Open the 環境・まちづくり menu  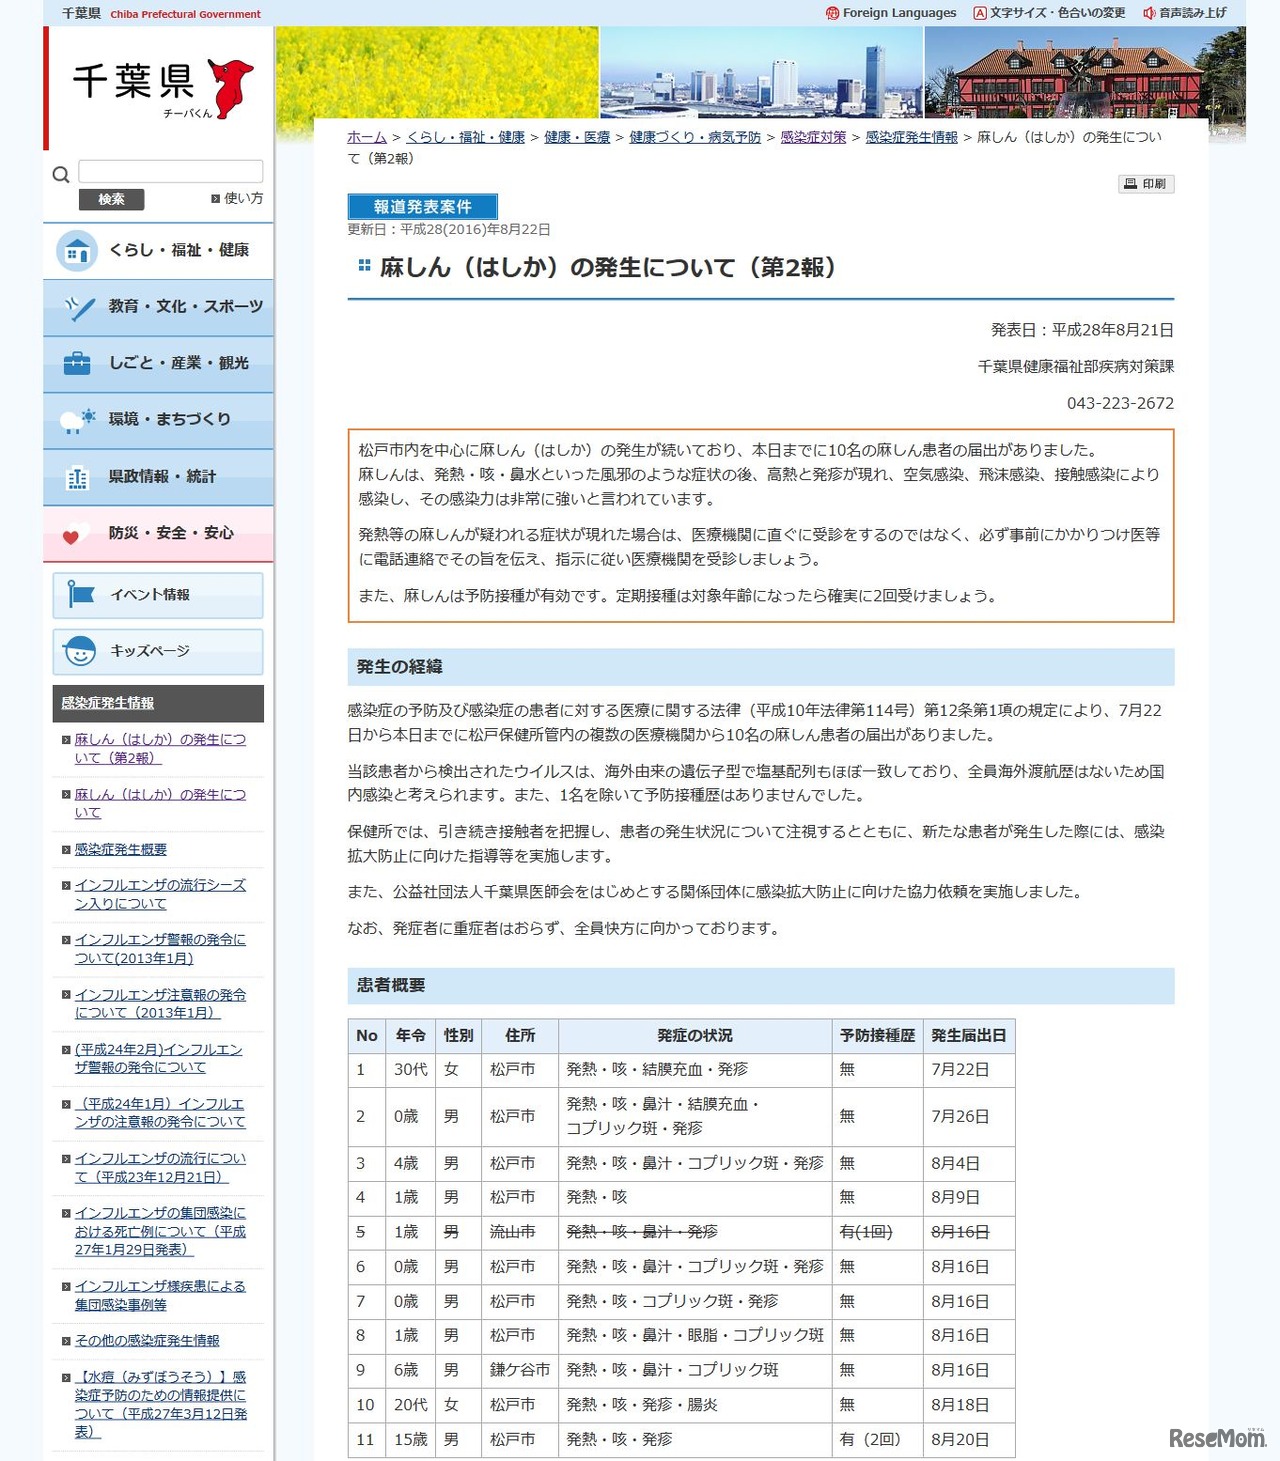pos(160,420)
